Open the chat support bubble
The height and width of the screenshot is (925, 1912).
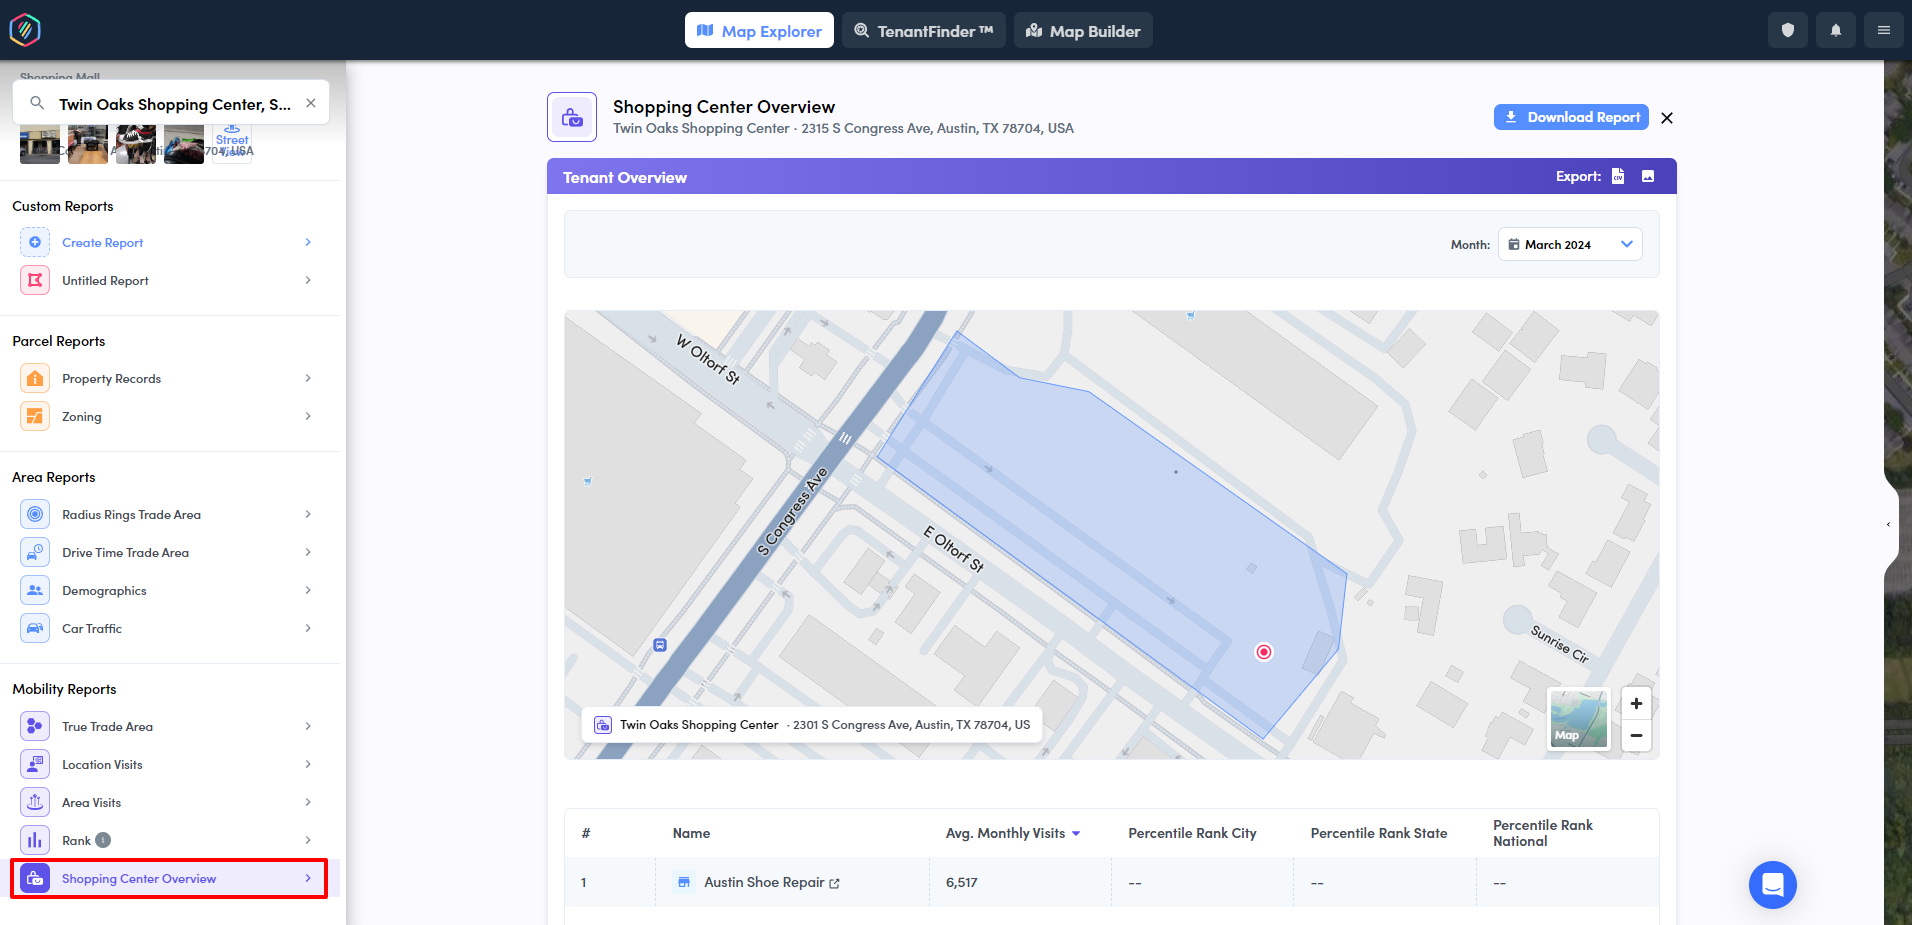(1772, 885)
